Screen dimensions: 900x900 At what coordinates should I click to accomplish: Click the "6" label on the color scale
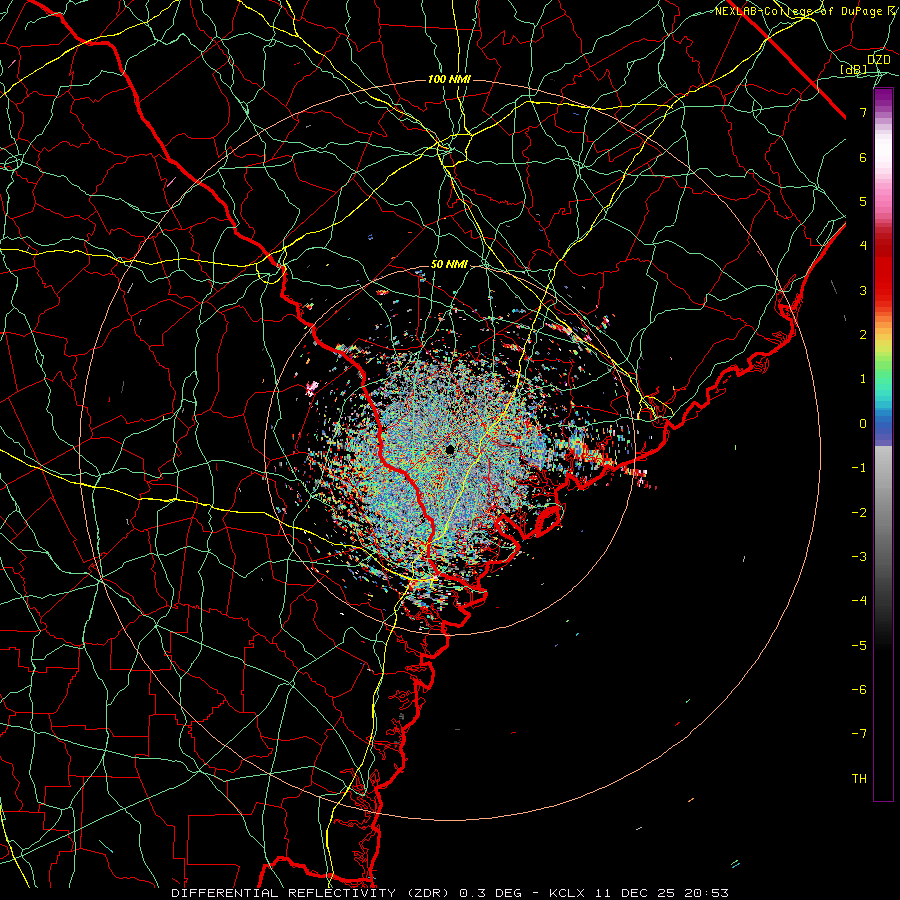[863, 157]
